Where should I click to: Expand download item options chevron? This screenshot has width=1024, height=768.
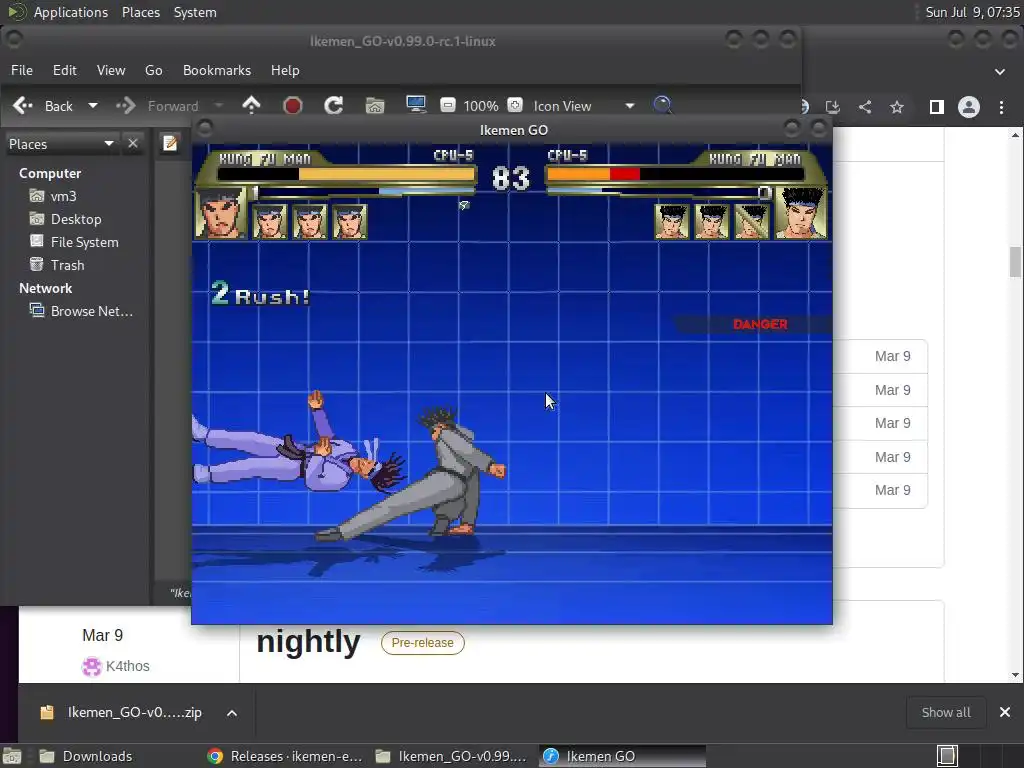click(x=232, y=713)
